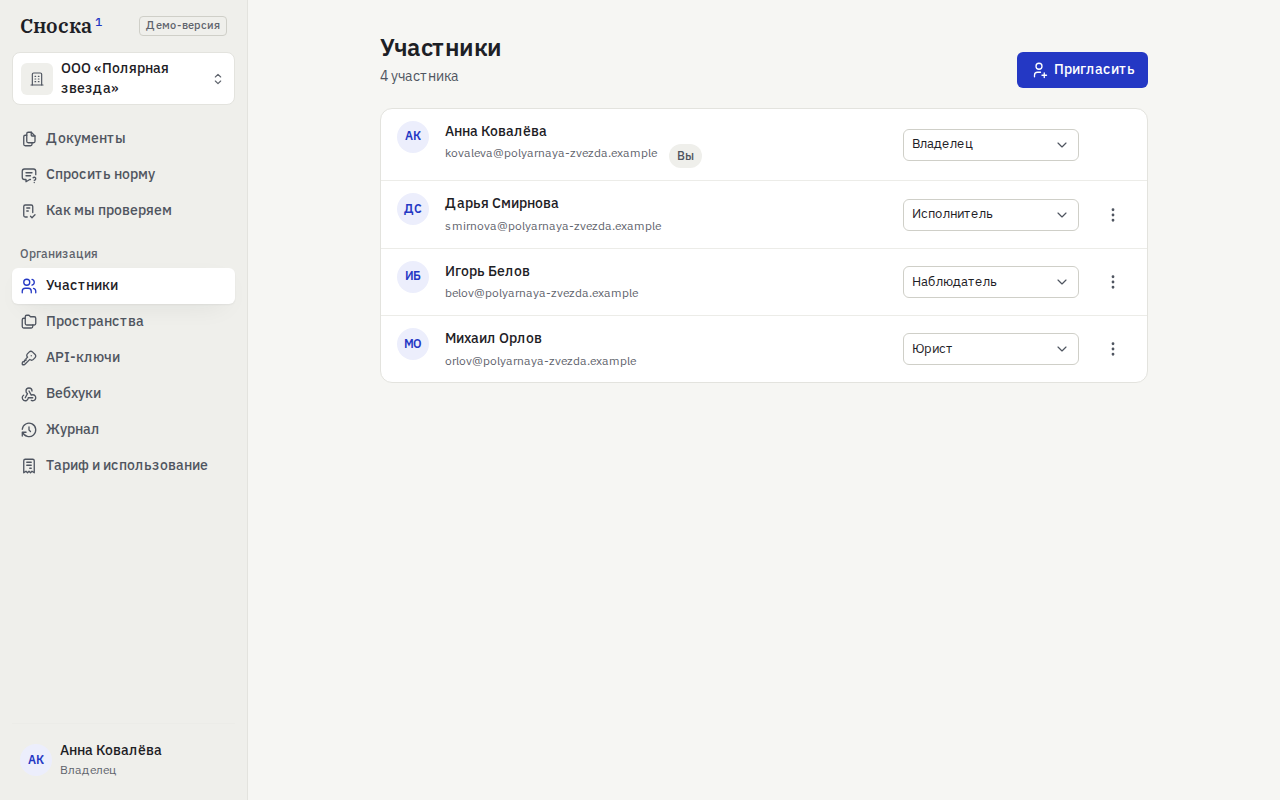Open actions menu for Игорь Белов
The height and width of the screenshot is (800, 1280).
tap(1113, 282)
